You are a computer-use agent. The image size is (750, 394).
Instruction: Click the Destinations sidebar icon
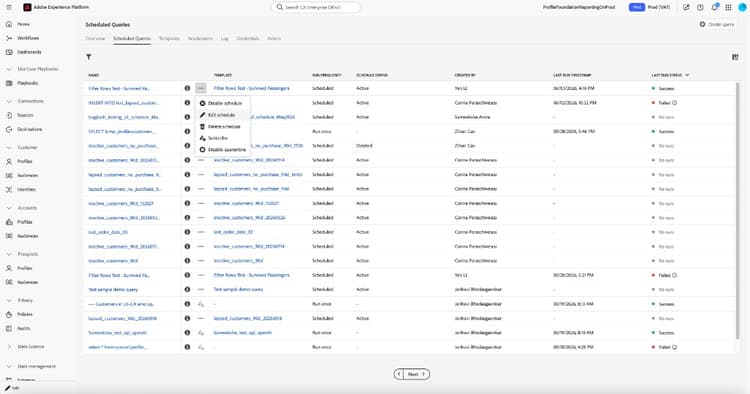click(x=9, y=129)
